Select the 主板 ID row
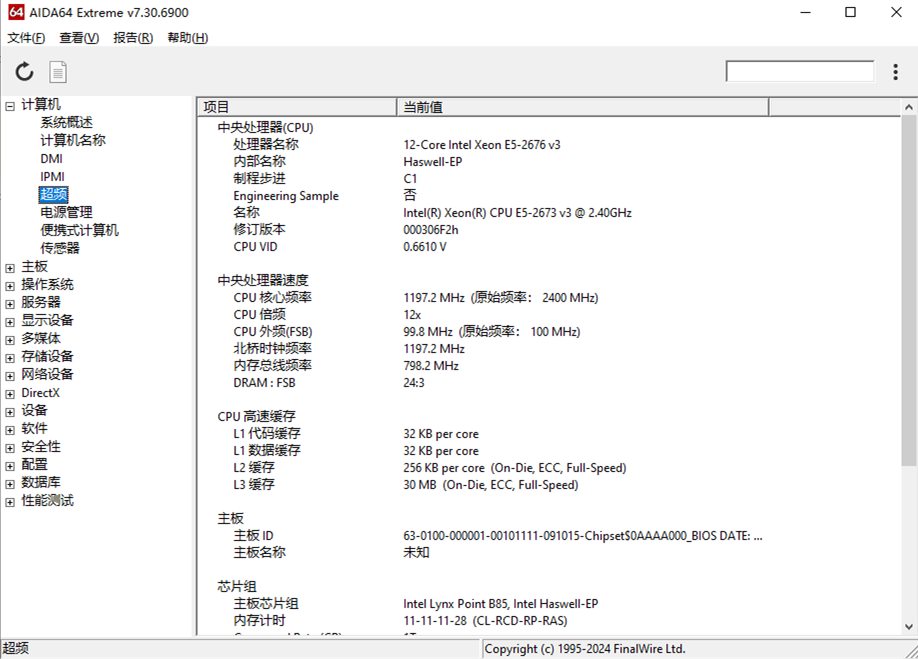Viewport: 918px width, 659px height. [x=253, y=535]
